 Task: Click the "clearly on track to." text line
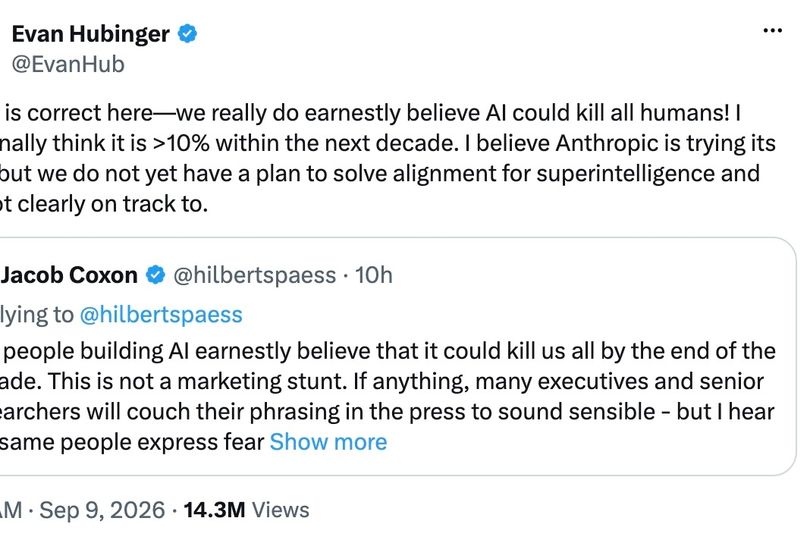pos(104,204)
